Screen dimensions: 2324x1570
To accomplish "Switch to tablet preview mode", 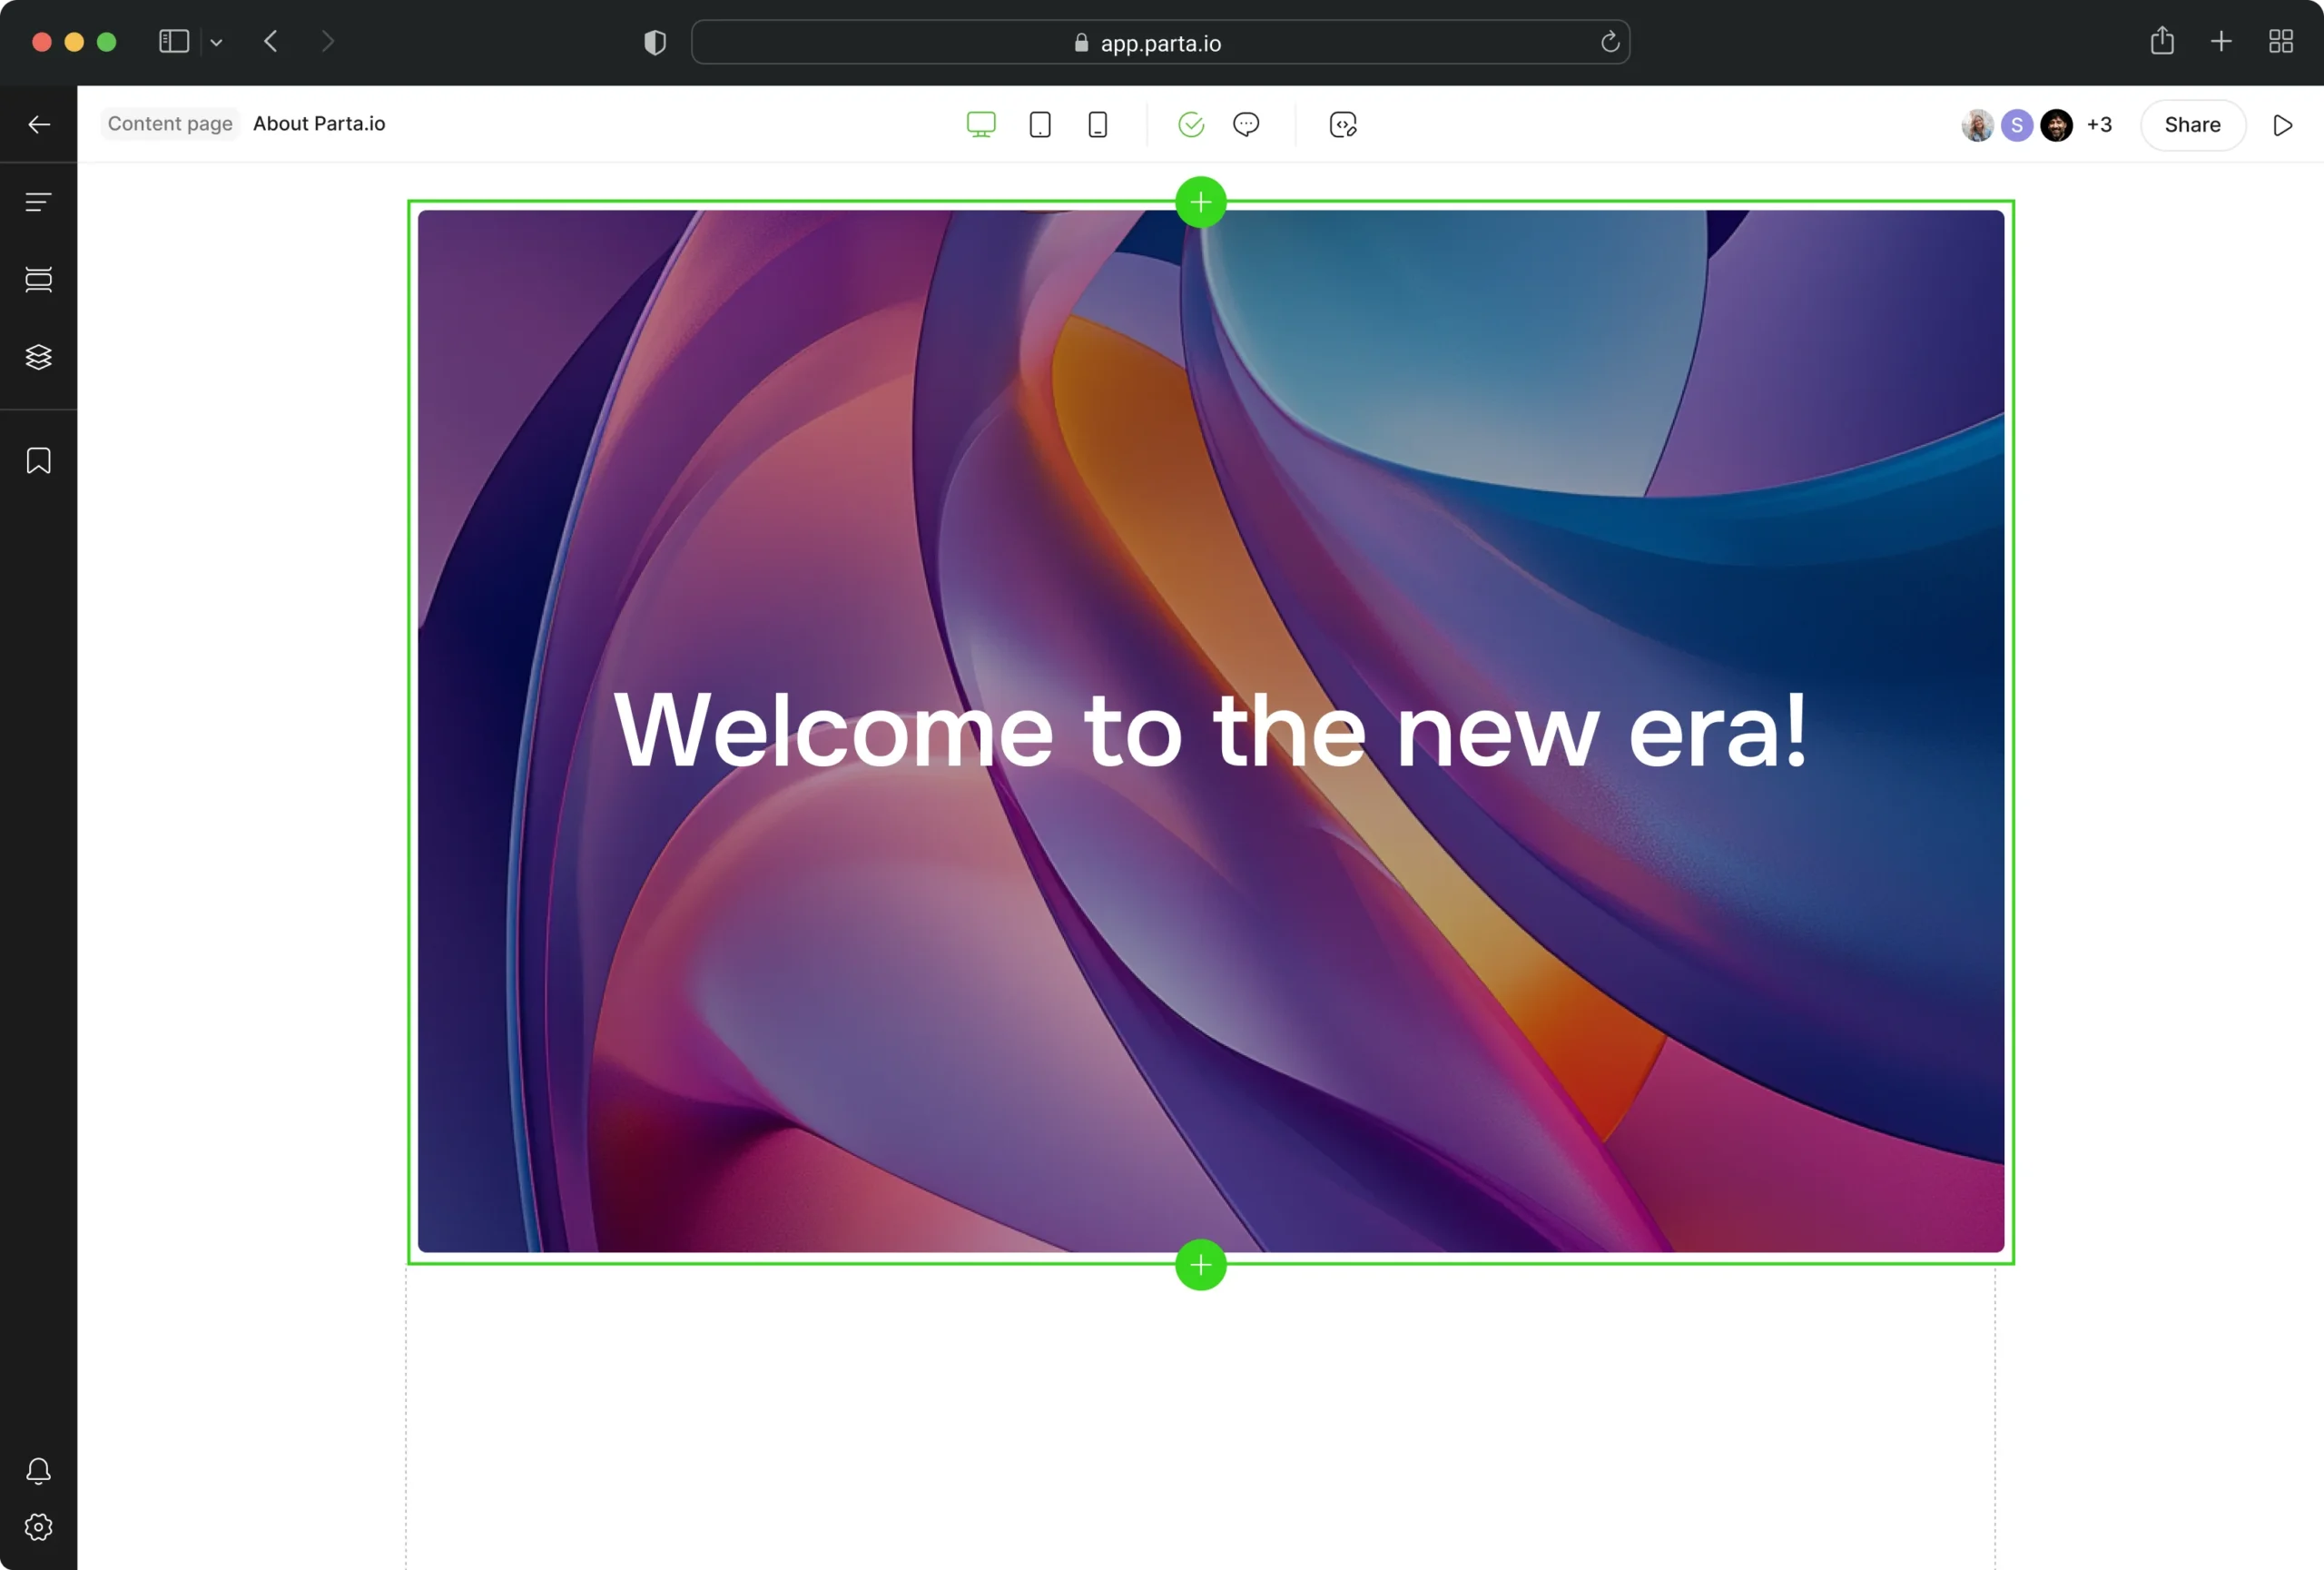I will tap(1040, 124).
